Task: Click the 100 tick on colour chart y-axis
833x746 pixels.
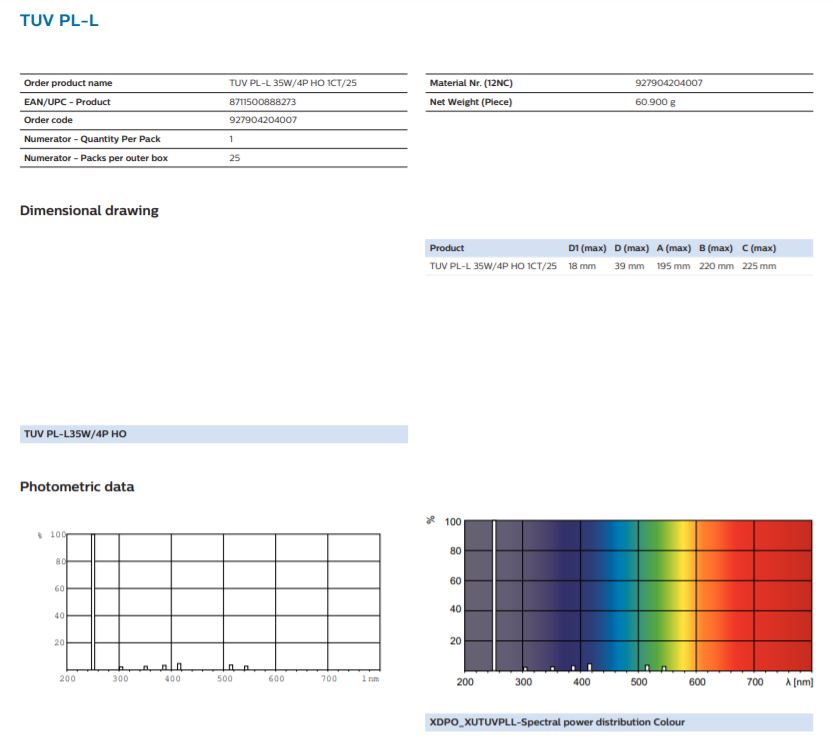Action: click(x=453, y=522)
